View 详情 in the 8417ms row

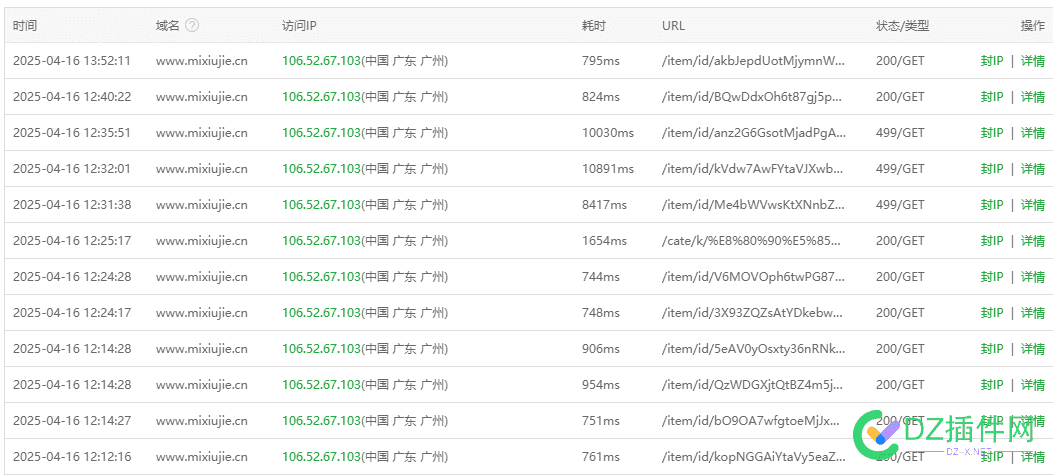1033,204
